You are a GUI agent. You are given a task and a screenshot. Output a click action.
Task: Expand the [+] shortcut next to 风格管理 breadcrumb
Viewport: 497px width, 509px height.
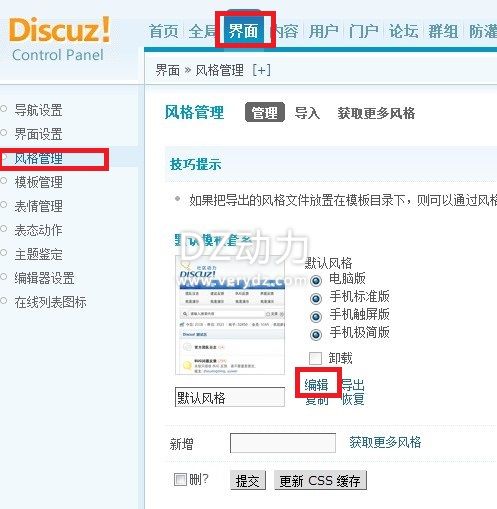tap(261, 70)
